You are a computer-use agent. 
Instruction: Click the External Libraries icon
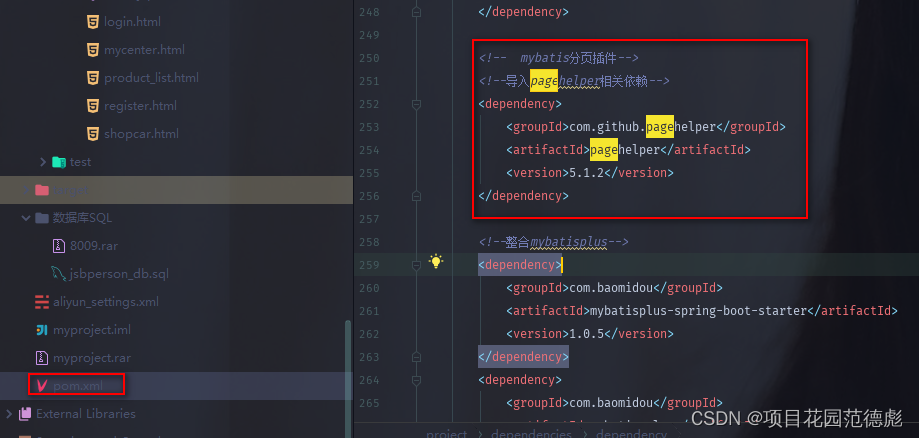tap(25, 414)
